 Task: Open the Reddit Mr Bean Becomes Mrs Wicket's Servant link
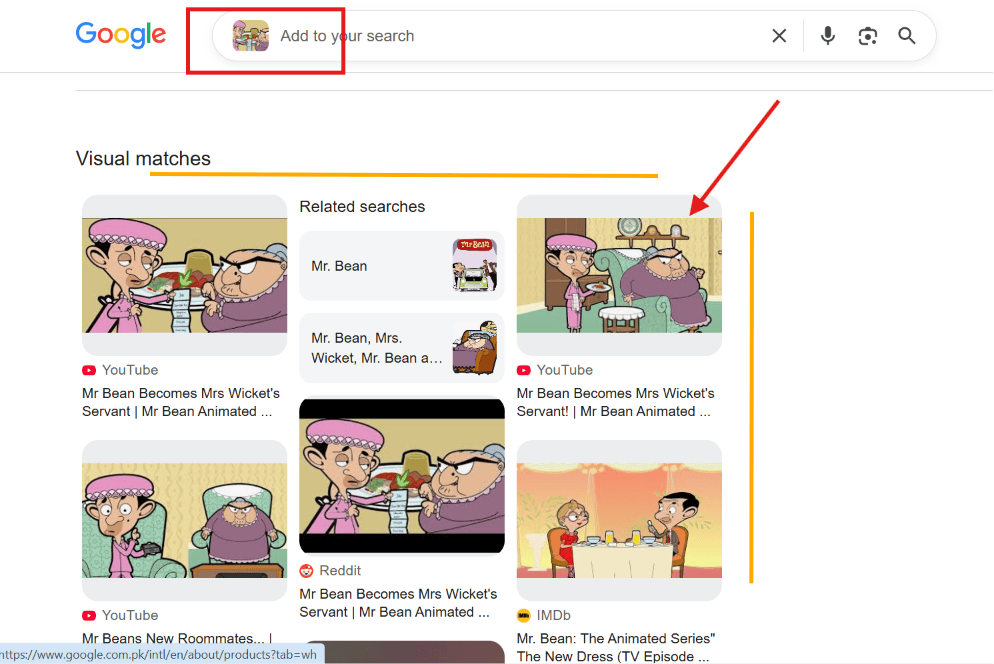pos(398,603)
